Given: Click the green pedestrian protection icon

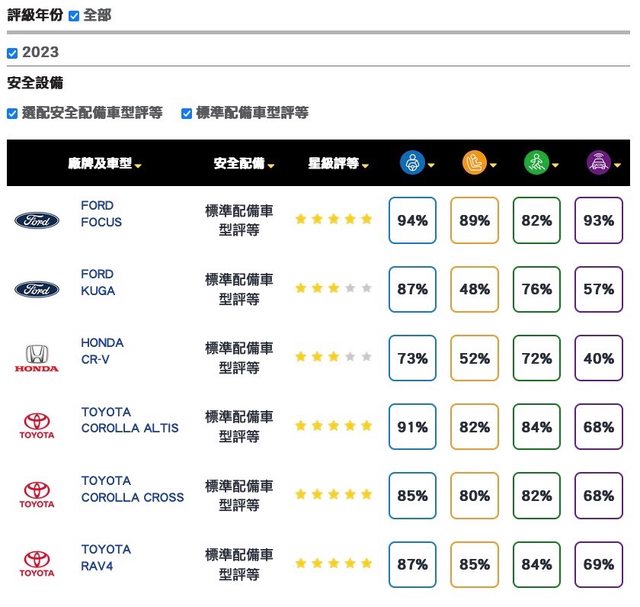Looking at the screenshot, I should tap(535, 163).
